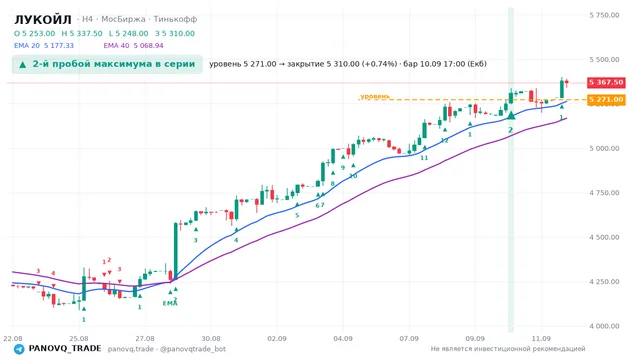This screenshot has height=360, width=640.
Task: Click the signal number 5 marker
Action: 297,216
